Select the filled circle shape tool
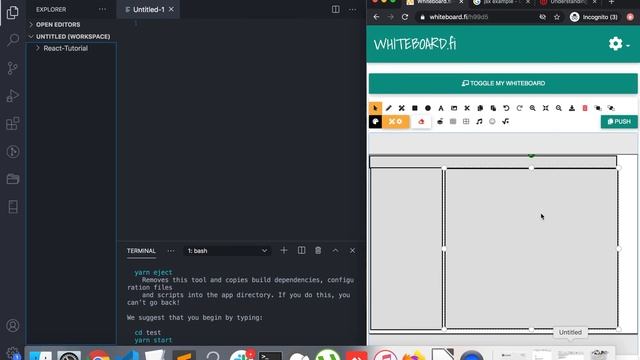 click(428, 108)
